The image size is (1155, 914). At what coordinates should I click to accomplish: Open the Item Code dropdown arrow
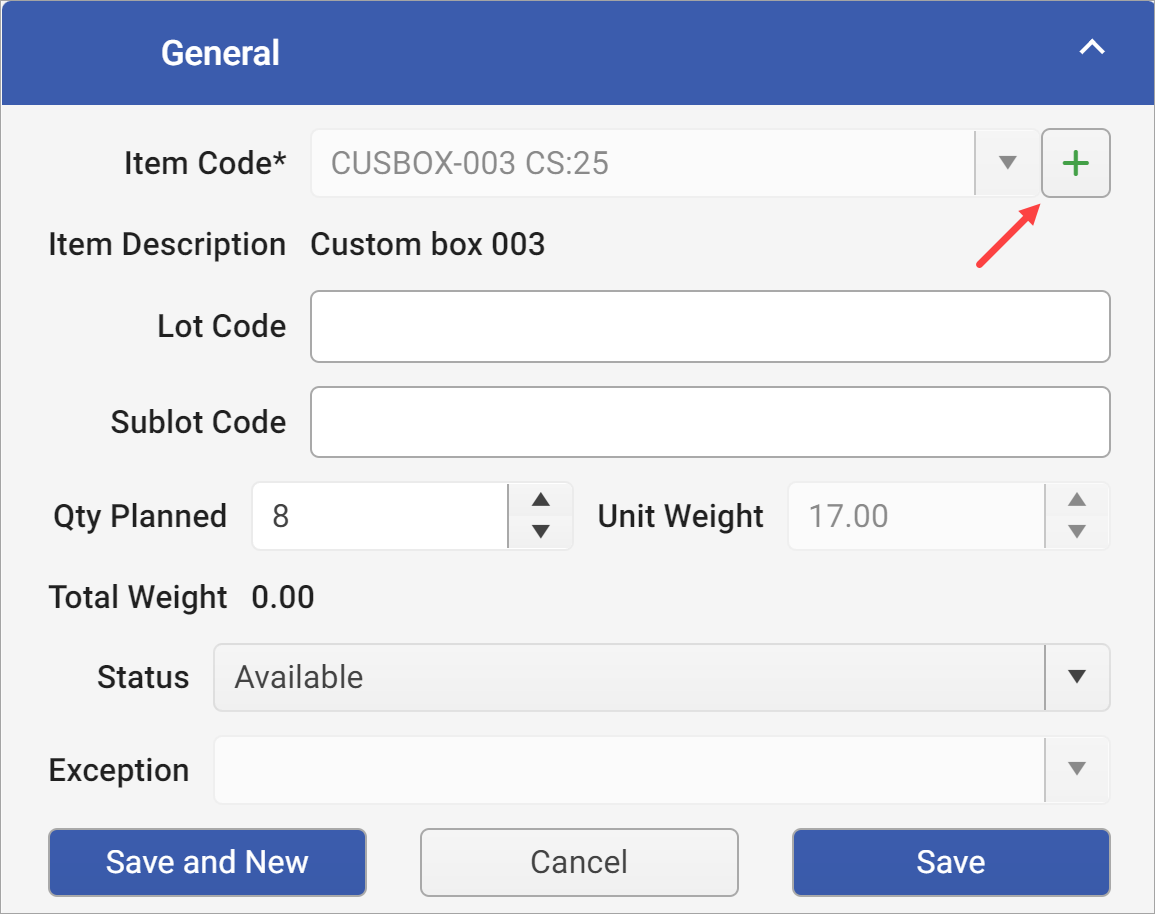[x=1006, y=163]
